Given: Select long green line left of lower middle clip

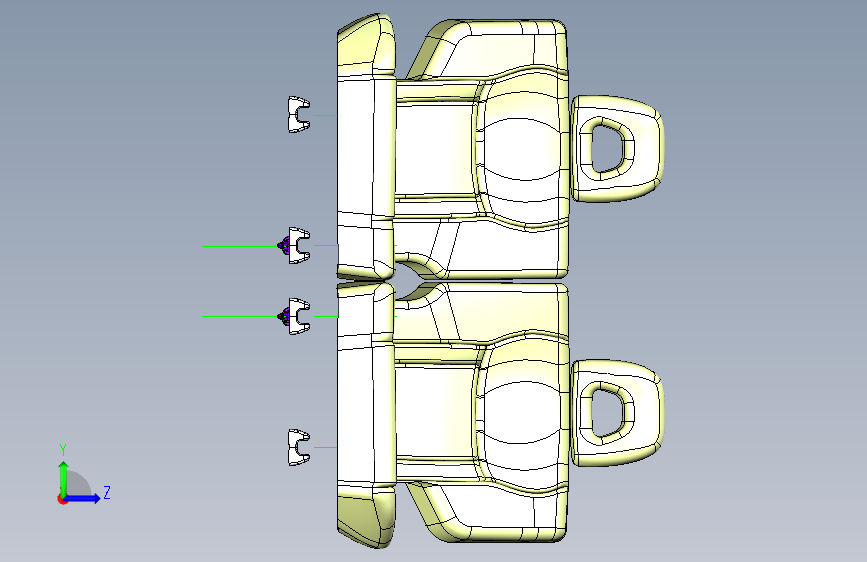Looking at the screenshot, I should pos(240,316).
